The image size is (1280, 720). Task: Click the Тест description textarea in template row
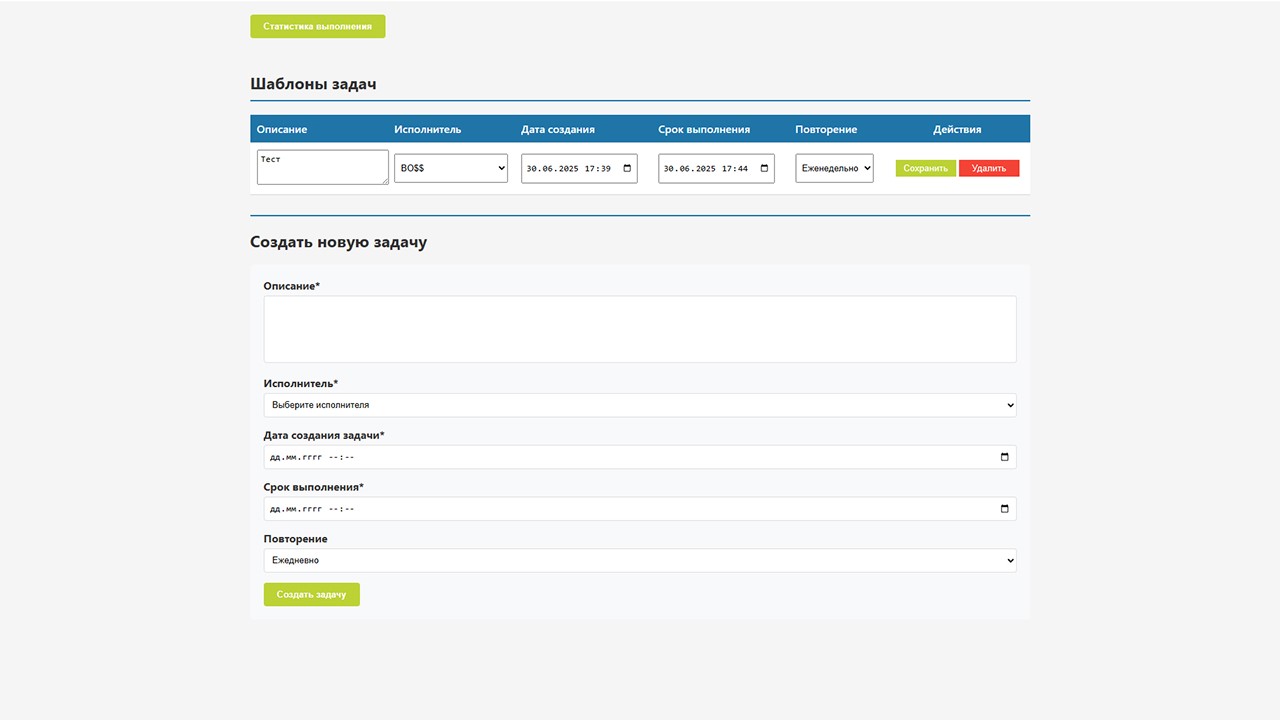323,167
